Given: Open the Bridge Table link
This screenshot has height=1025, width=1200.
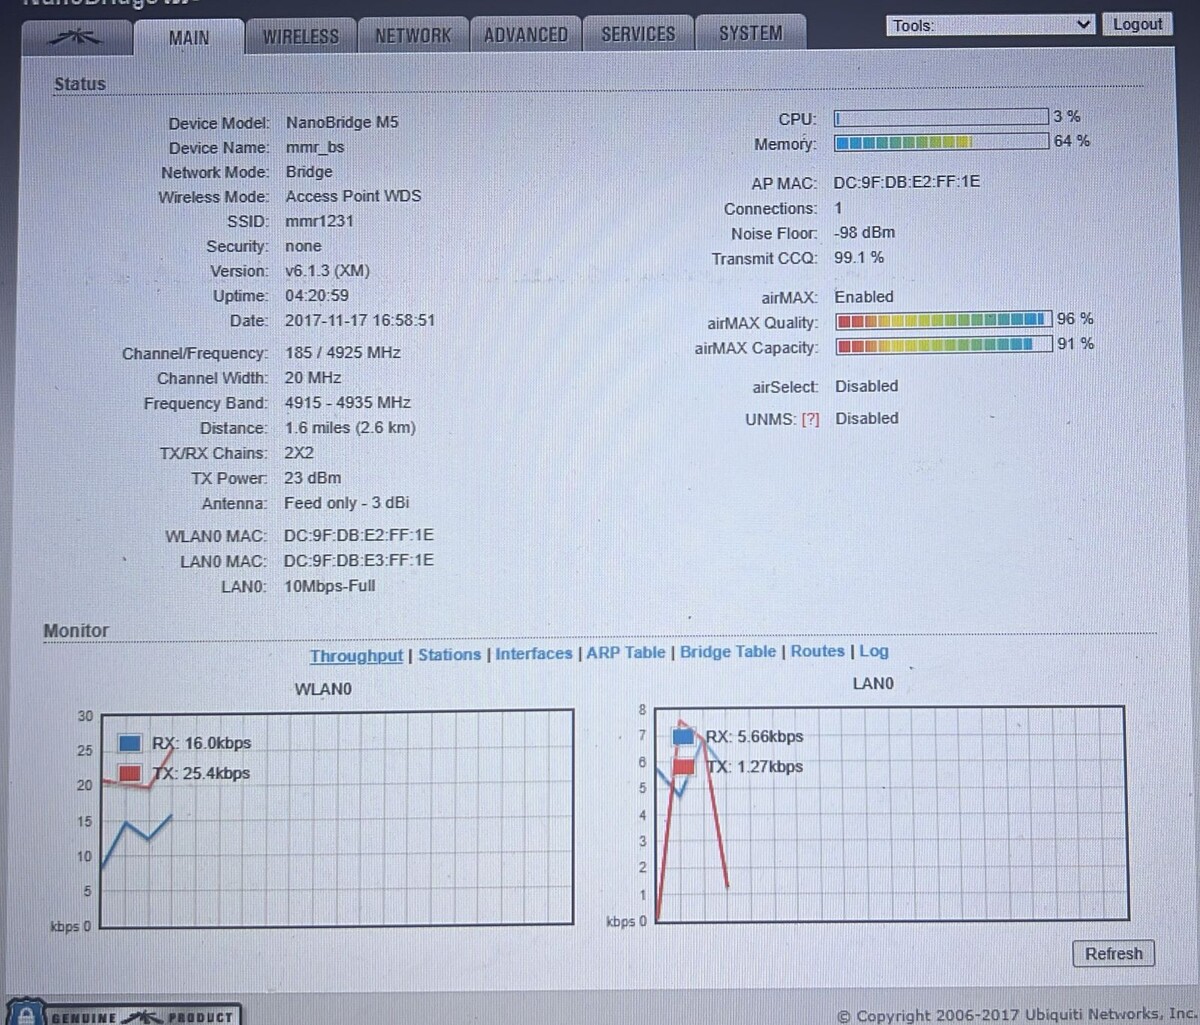Looking at the screenshot, I should tap(728, 651).
